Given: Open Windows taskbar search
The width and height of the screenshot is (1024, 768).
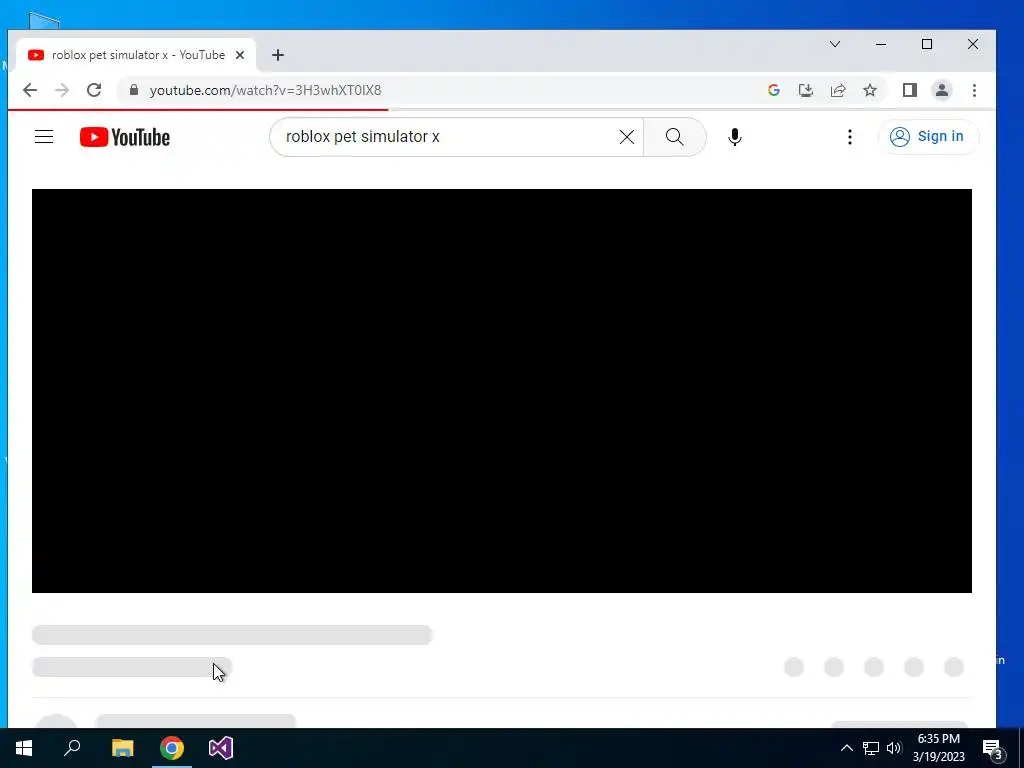Looking at the screenshot, I should click(72, 748).
